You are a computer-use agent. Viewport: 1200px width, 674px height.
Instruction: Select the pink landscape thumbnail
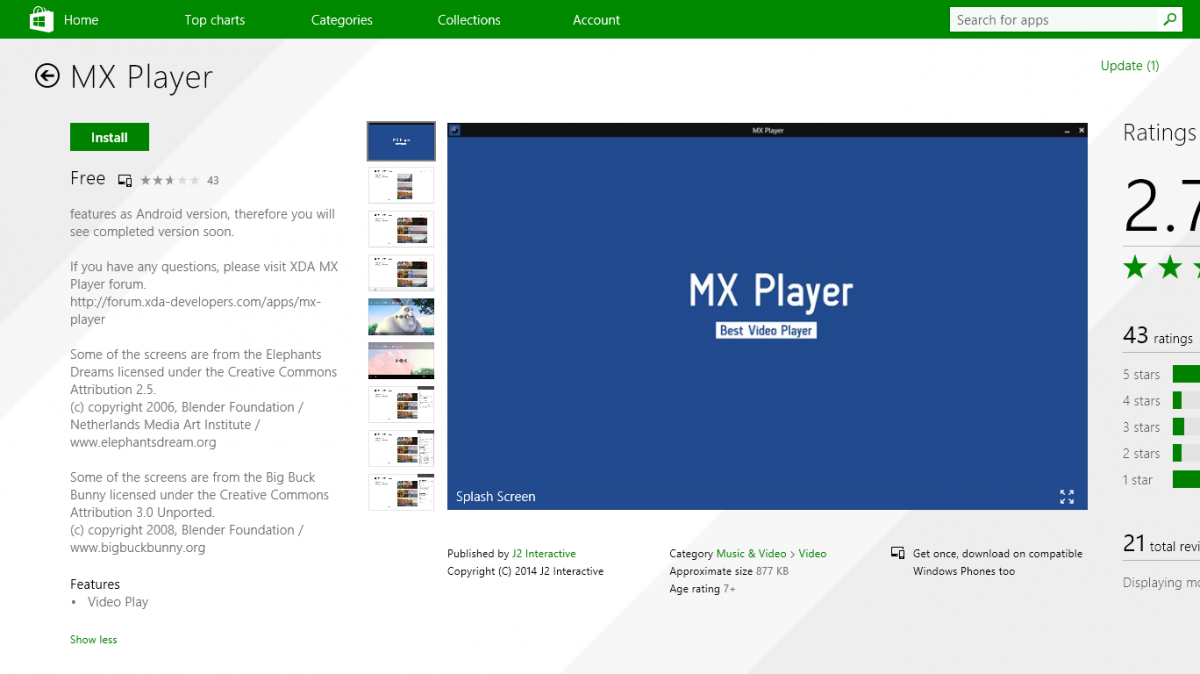point(401,360)
